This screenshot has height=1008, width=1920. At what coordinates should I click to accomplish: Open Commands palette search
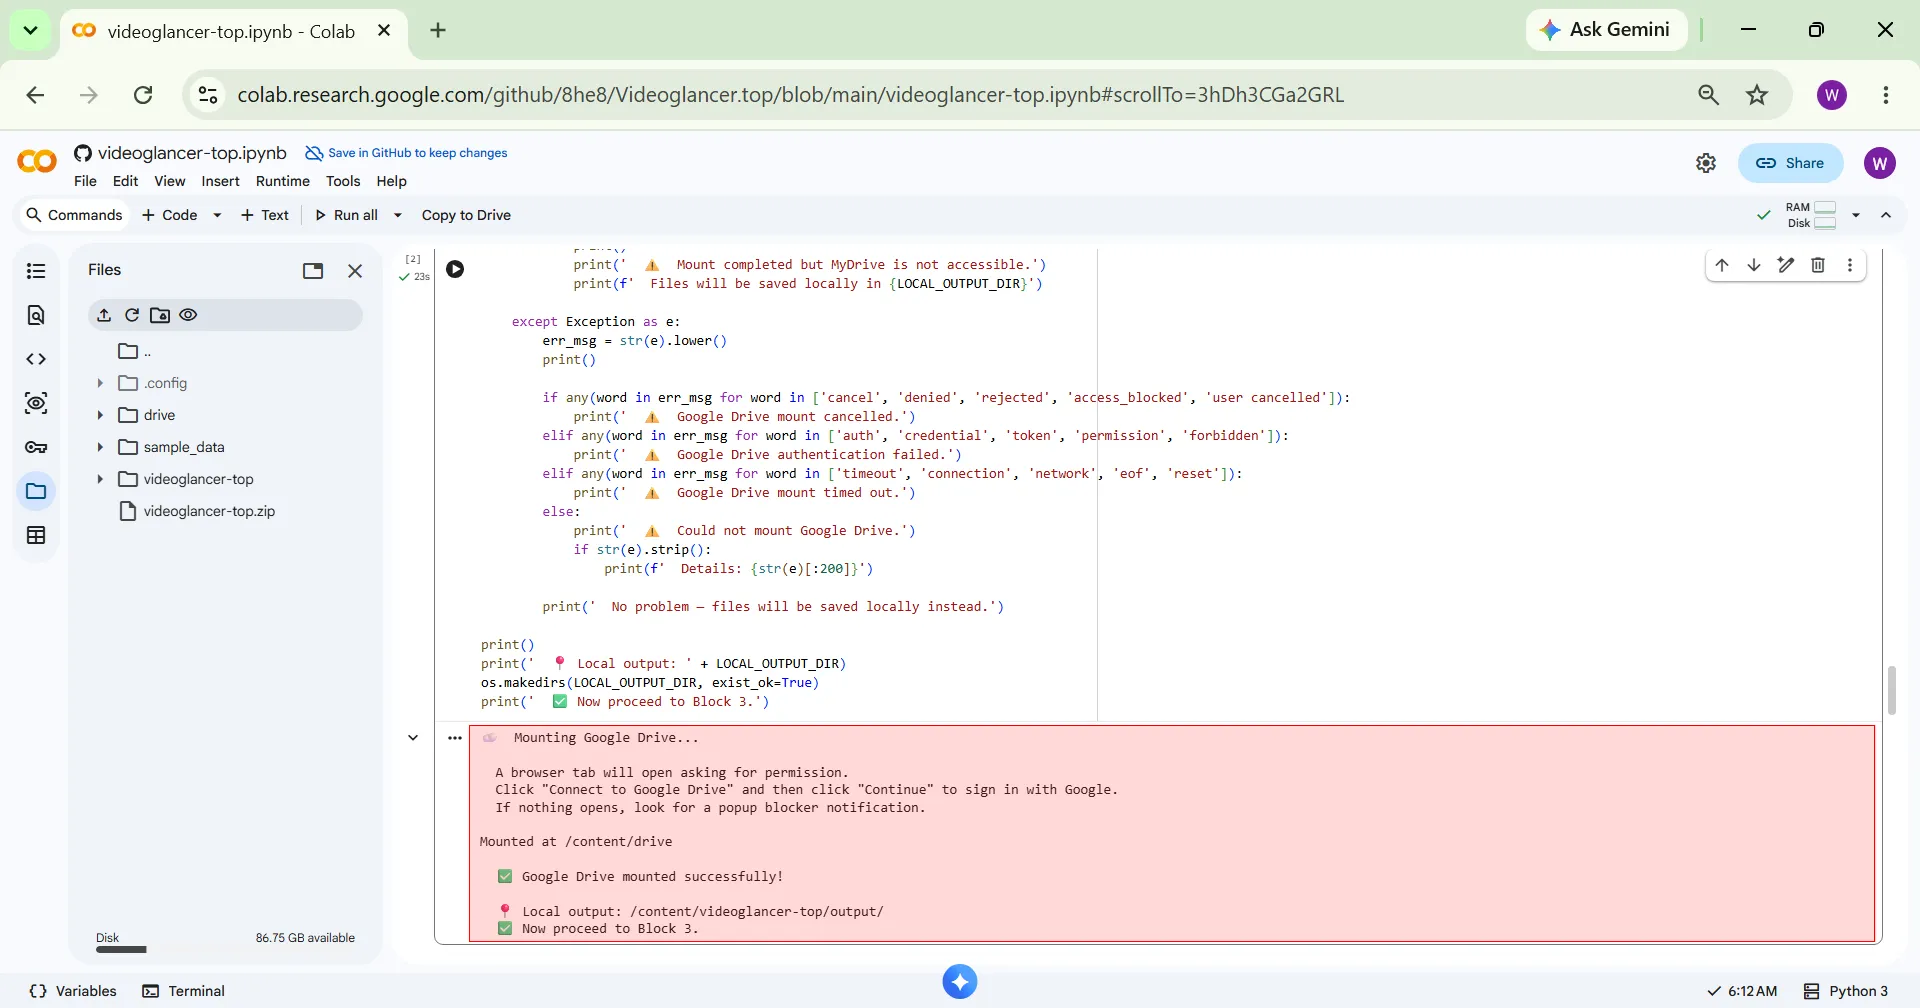[x=74, y=215]
